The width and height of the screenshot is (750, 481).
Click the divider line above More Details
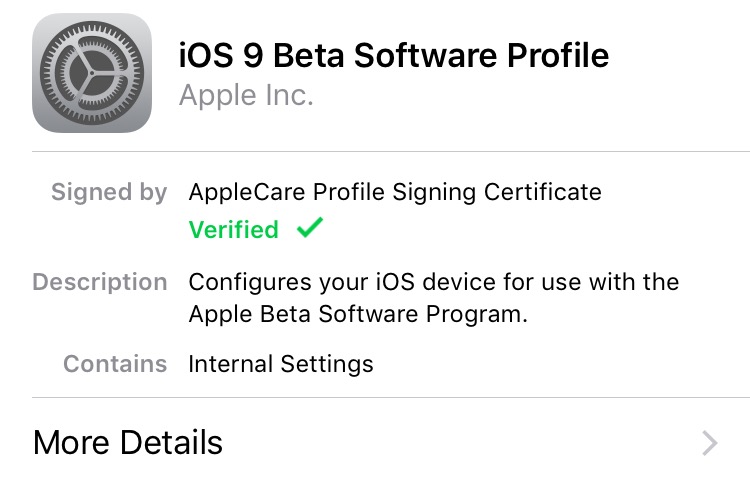point(390,398)
